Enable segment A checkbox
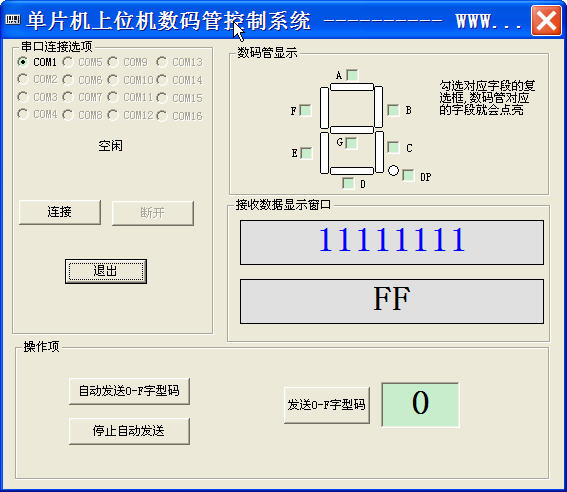Screen dimensions: 567x492 click(x=352, y=75)
